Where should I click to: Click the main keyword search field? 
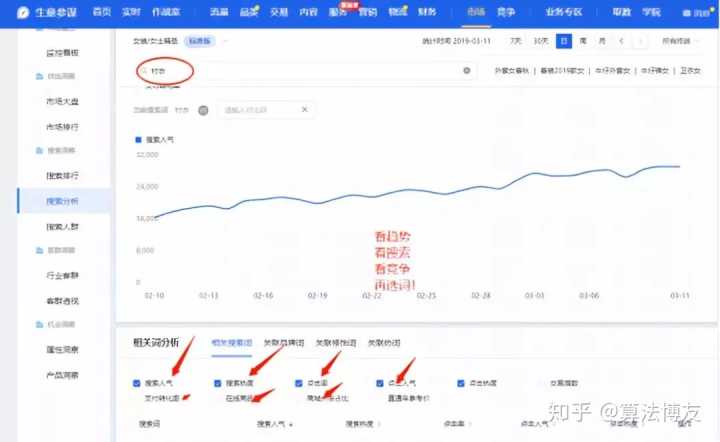(x=307, y=71)
